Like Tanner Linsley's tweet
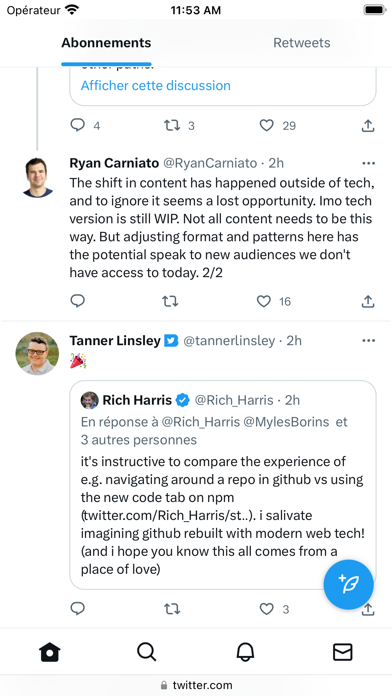The width and height of the screenshot is (392, 696). pyautogui.click(x=266, y=609)
